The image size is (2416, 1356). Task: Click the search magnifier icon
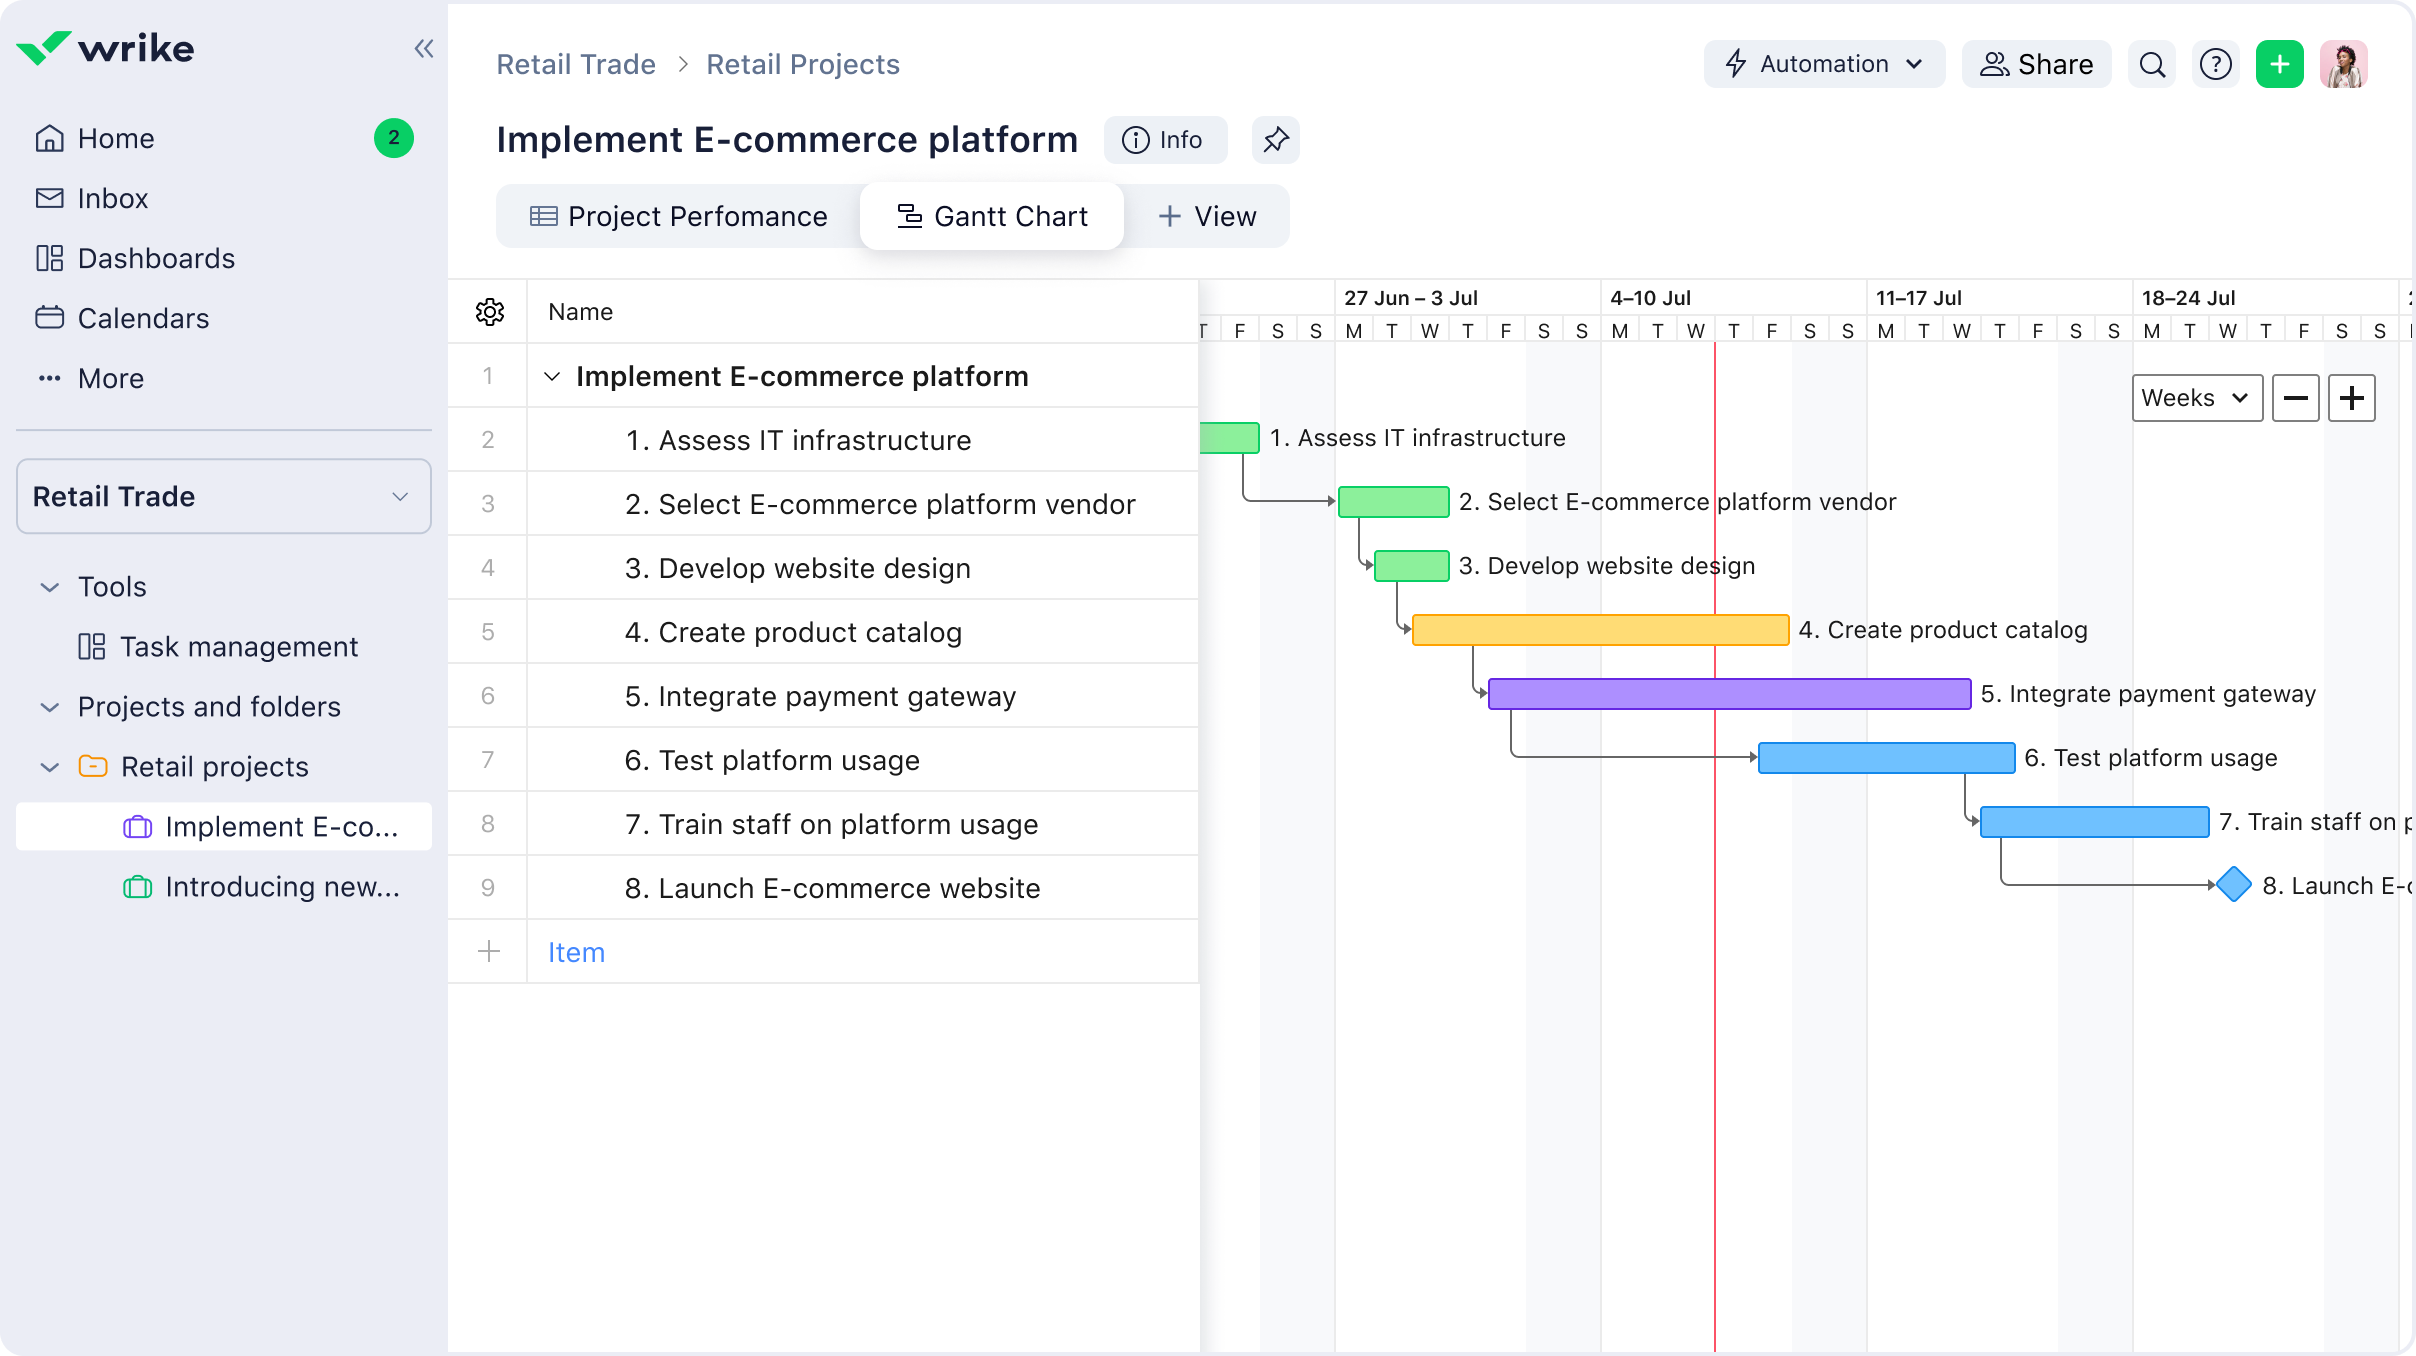click(x=2152, y=63)
